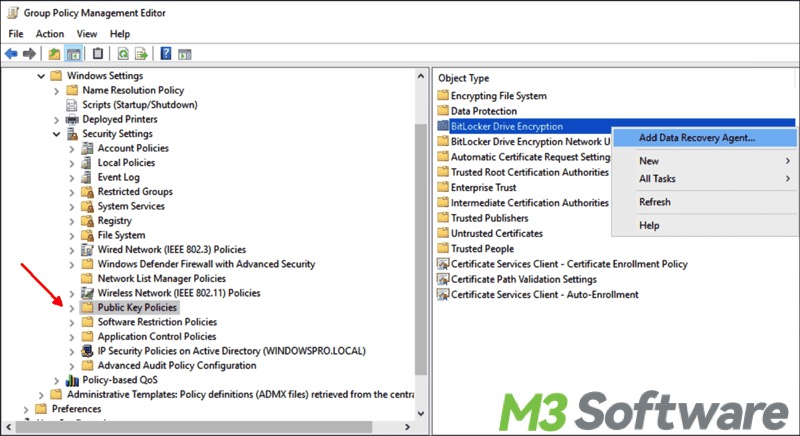The width and height of the screenshot is (800, 436).
Task: Click the Group Policy Management Editor title icon
Action: (x=13, y=13)
